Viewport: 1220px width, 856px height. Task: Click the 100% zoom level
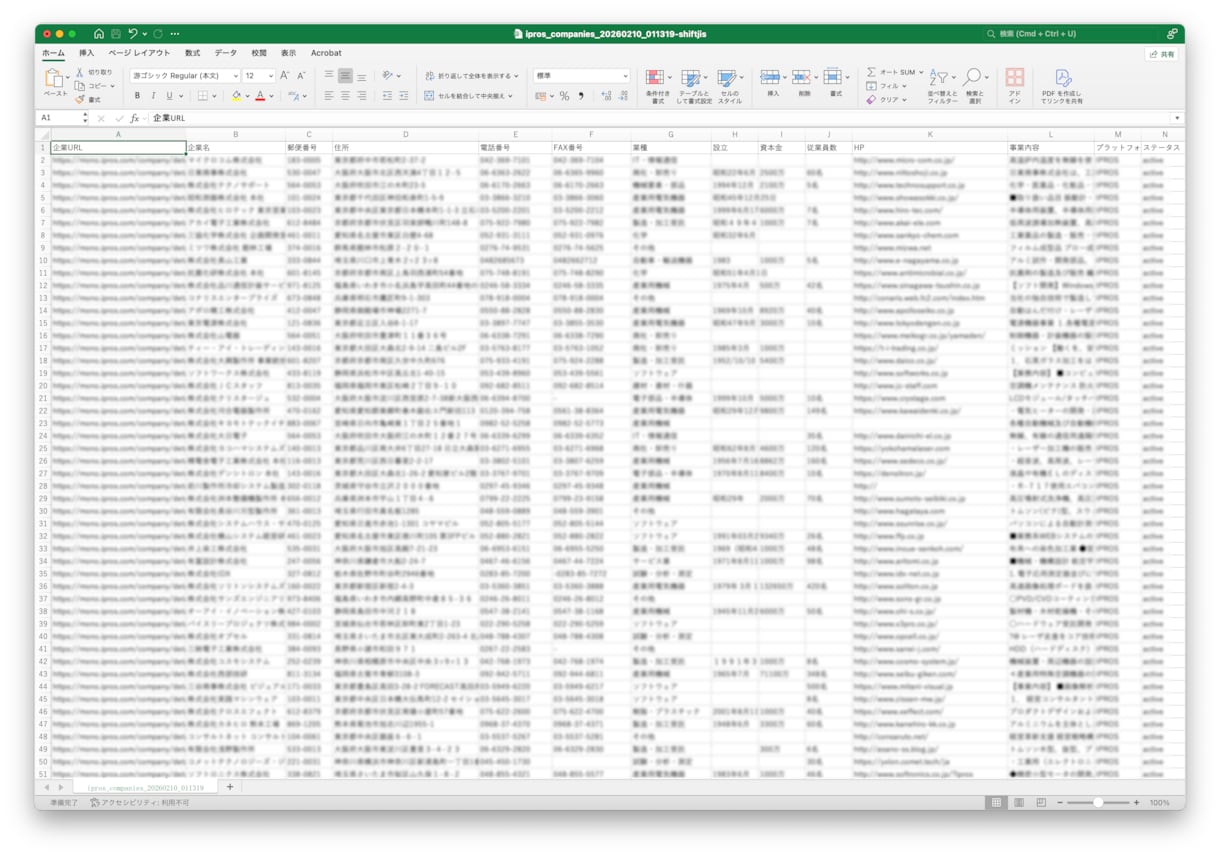pyautogui.click(x=1159, y=802)
